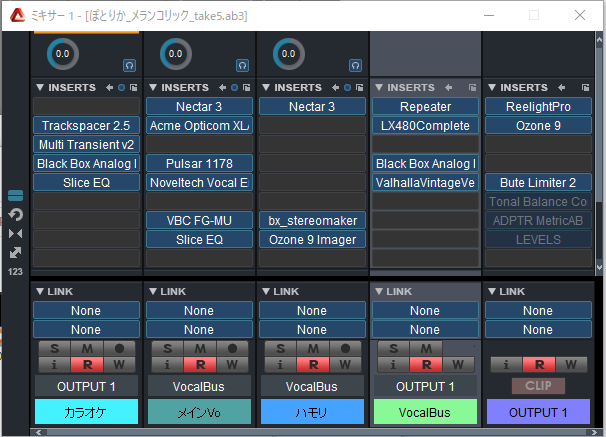Mute the カラオケ channel
The image size is (606, 437).
coord(87,349)
